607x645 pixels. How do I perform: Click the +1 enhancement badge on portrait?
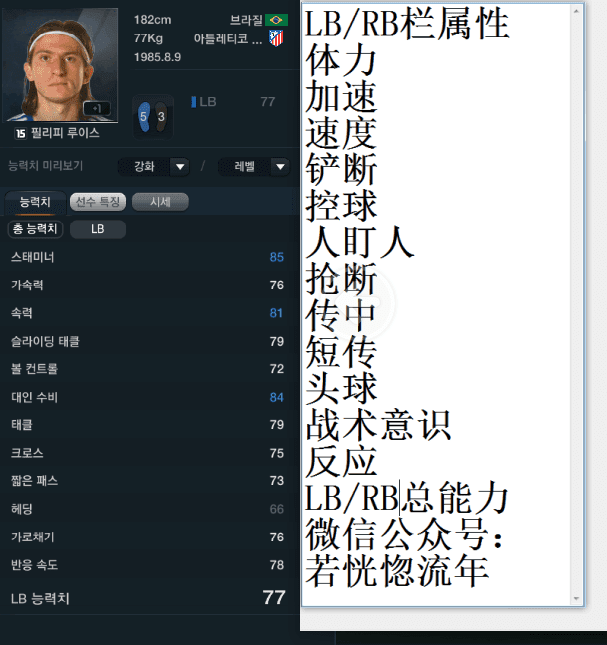click(x=97, y=108)
